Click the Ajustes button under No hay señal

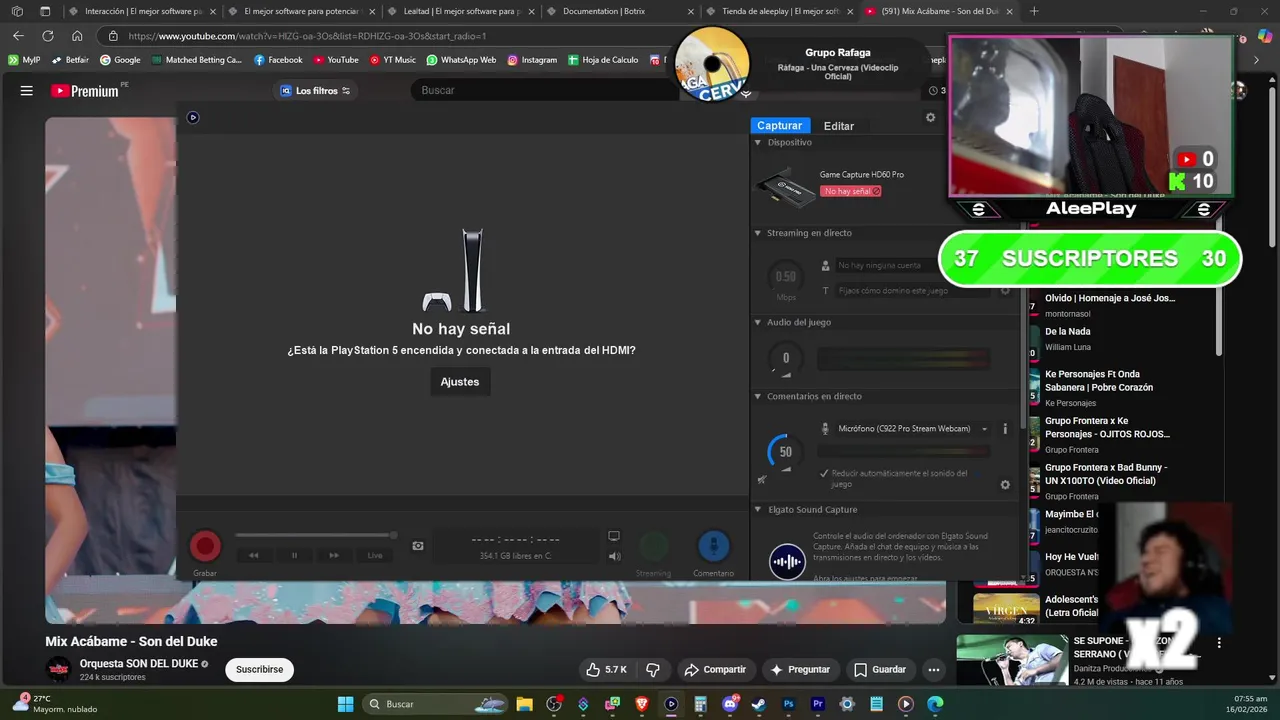click(460, 382)
